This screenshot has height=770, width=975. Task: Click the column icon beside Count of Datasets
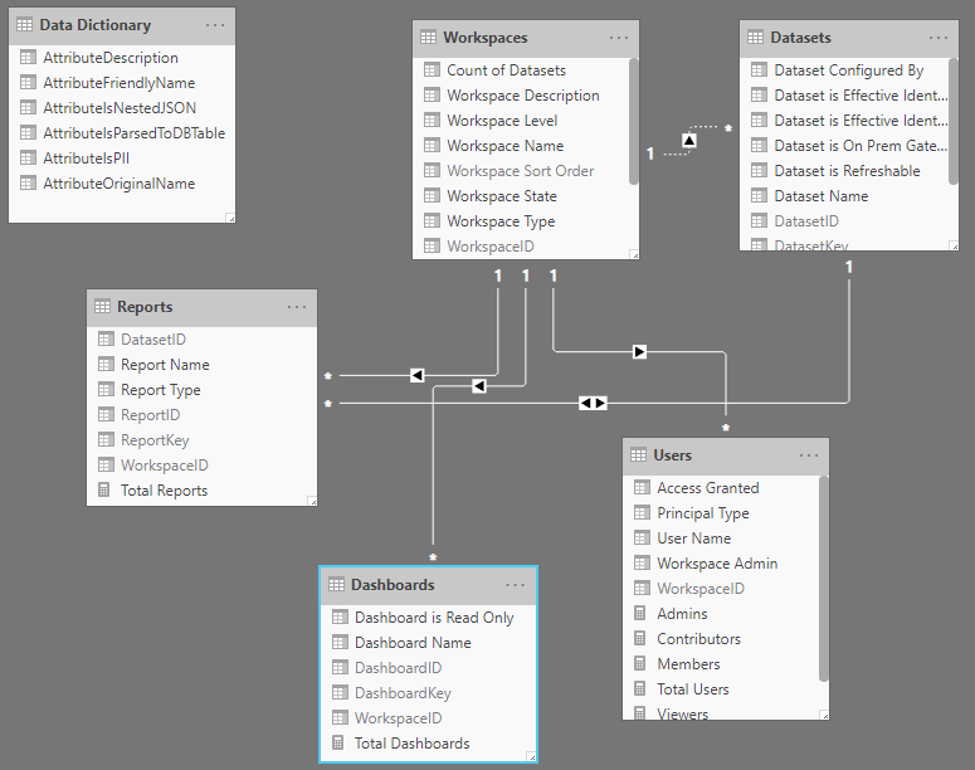point(432,70)
